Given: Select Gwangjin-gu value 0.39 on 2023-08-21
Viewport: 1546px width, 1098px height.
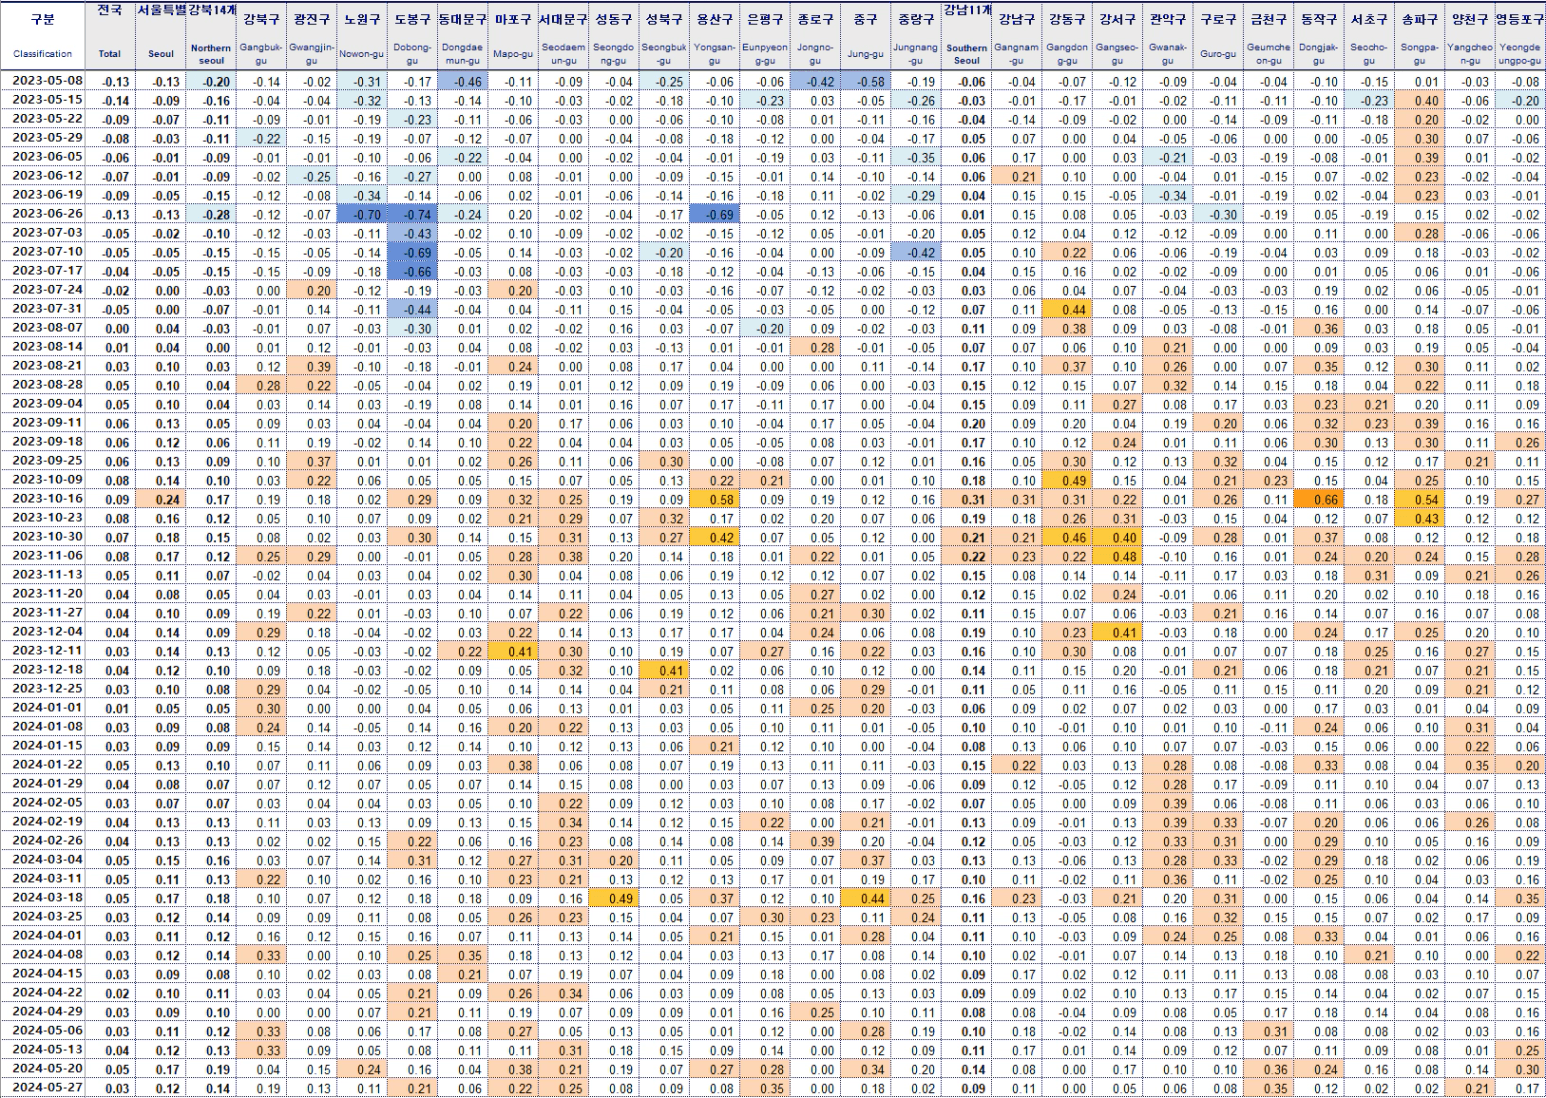Looking at the screenshot, I should click(312, 366).
